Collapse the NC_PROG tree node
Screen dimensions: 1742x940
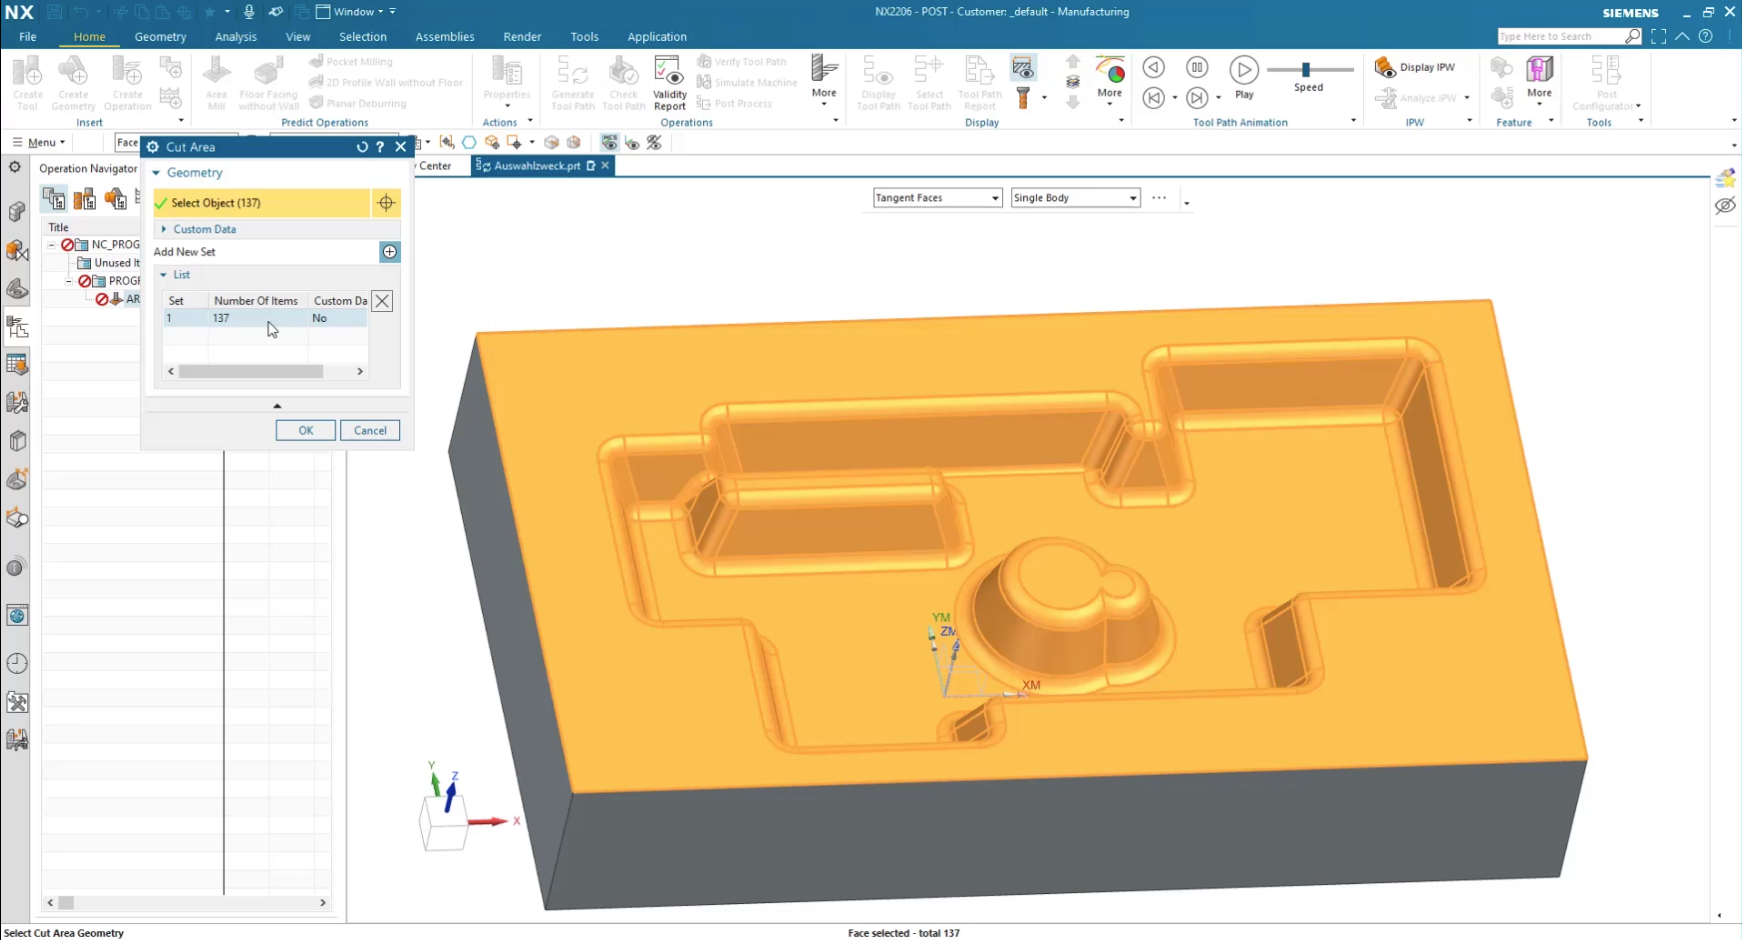pos(52,244)
